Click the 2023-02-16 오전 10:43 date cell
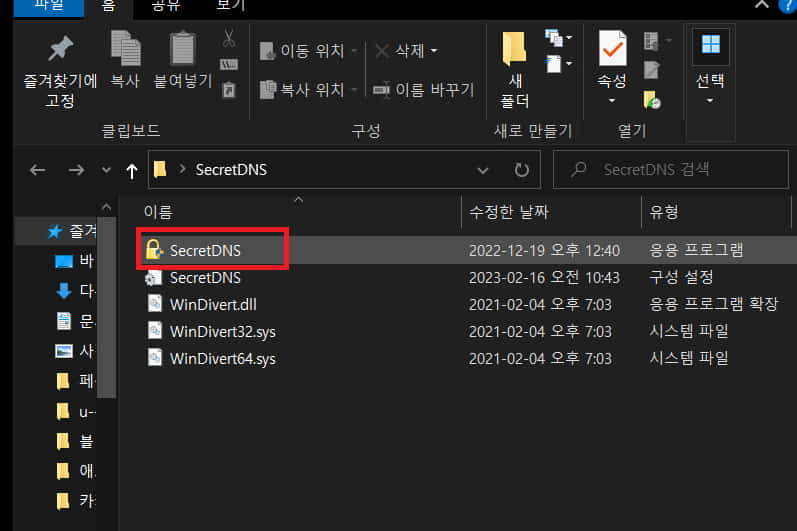Image resolution: width=797 pixels, height=531 pixels. pyautogui.click(x=544, y=277)
